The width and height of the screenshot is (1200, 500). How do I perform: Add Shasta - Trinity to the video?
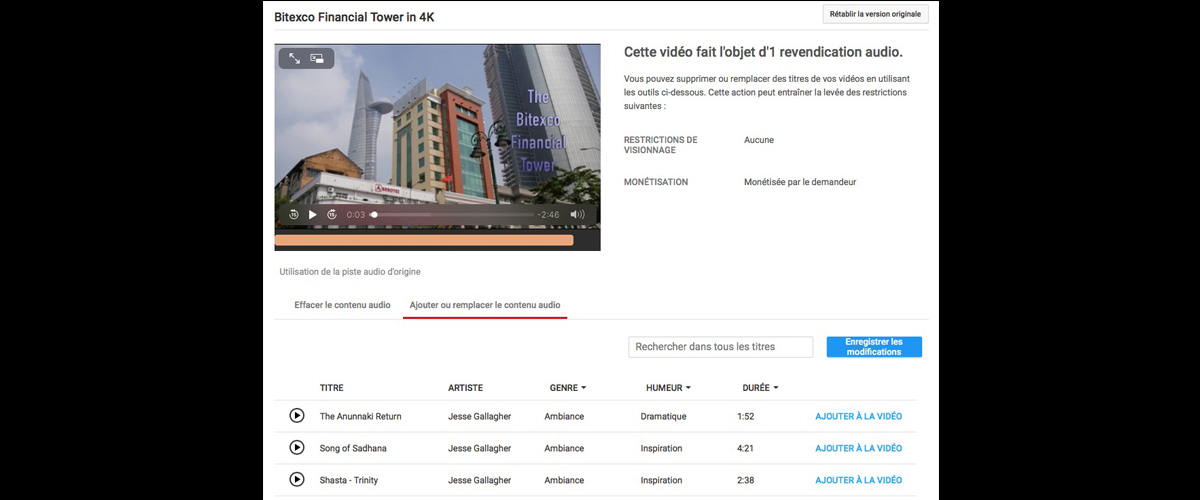click(x=858, y=480)
